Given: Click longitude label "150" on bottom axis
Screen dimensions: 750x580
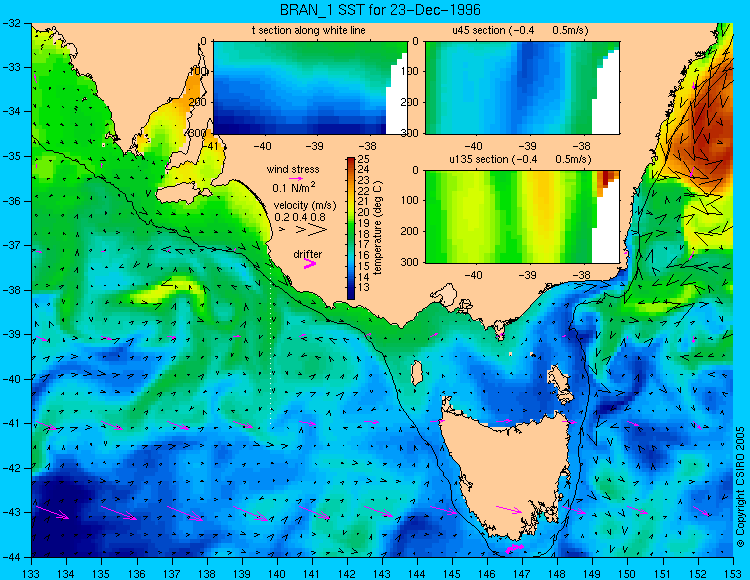Looking at the screenshot, I should (x=628, y=574).
